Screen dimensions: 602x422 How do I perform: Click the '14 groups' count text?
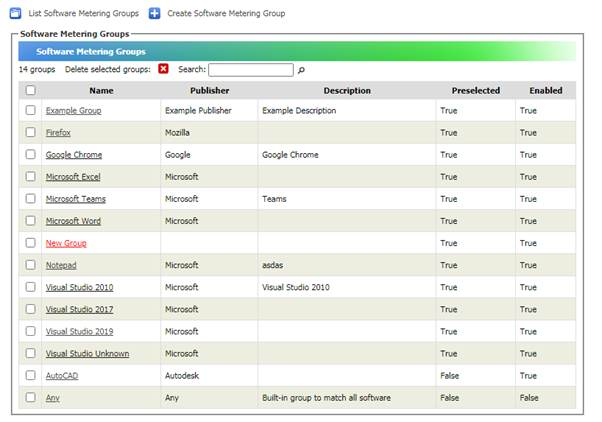click(37, 70)
